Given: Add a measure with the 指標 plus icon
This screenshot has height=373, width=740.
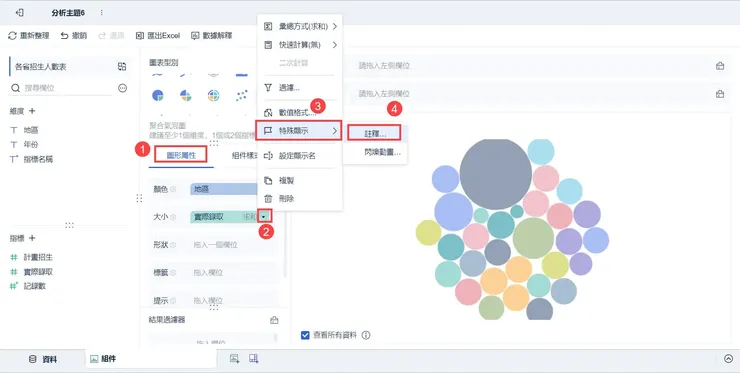Looking at the screenshot, I should pyautogui.click(x=32, y=238).
